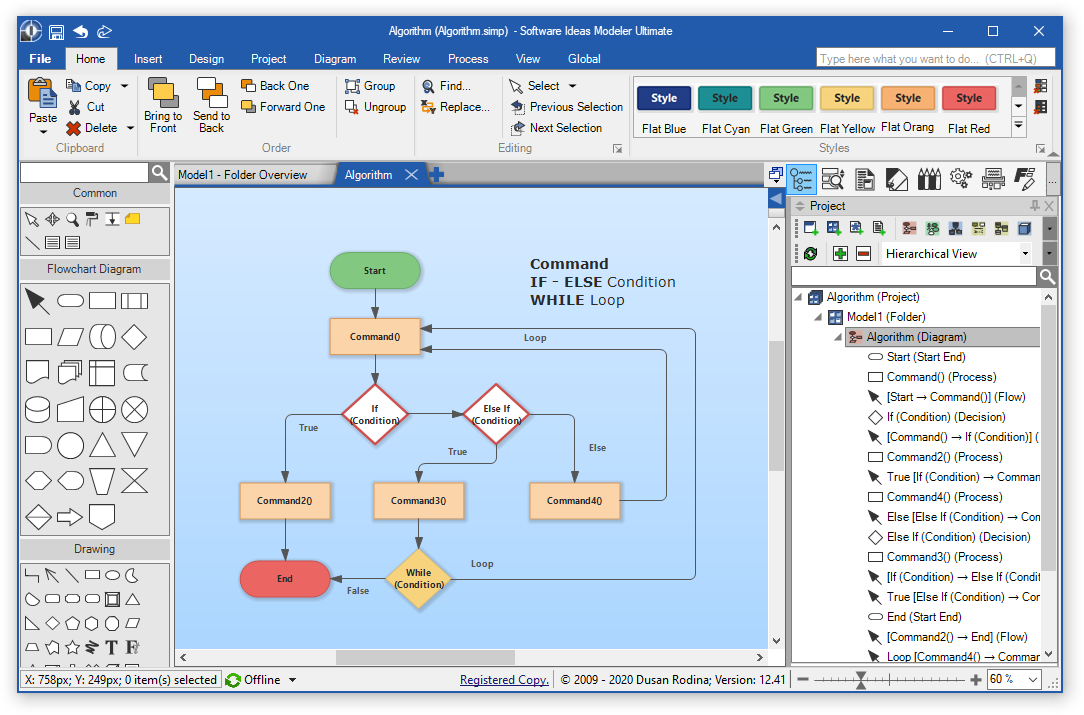Create new flowchart diagram from project toolbar
Screen dimensions: 1084x715
click(x=910, y=228)
